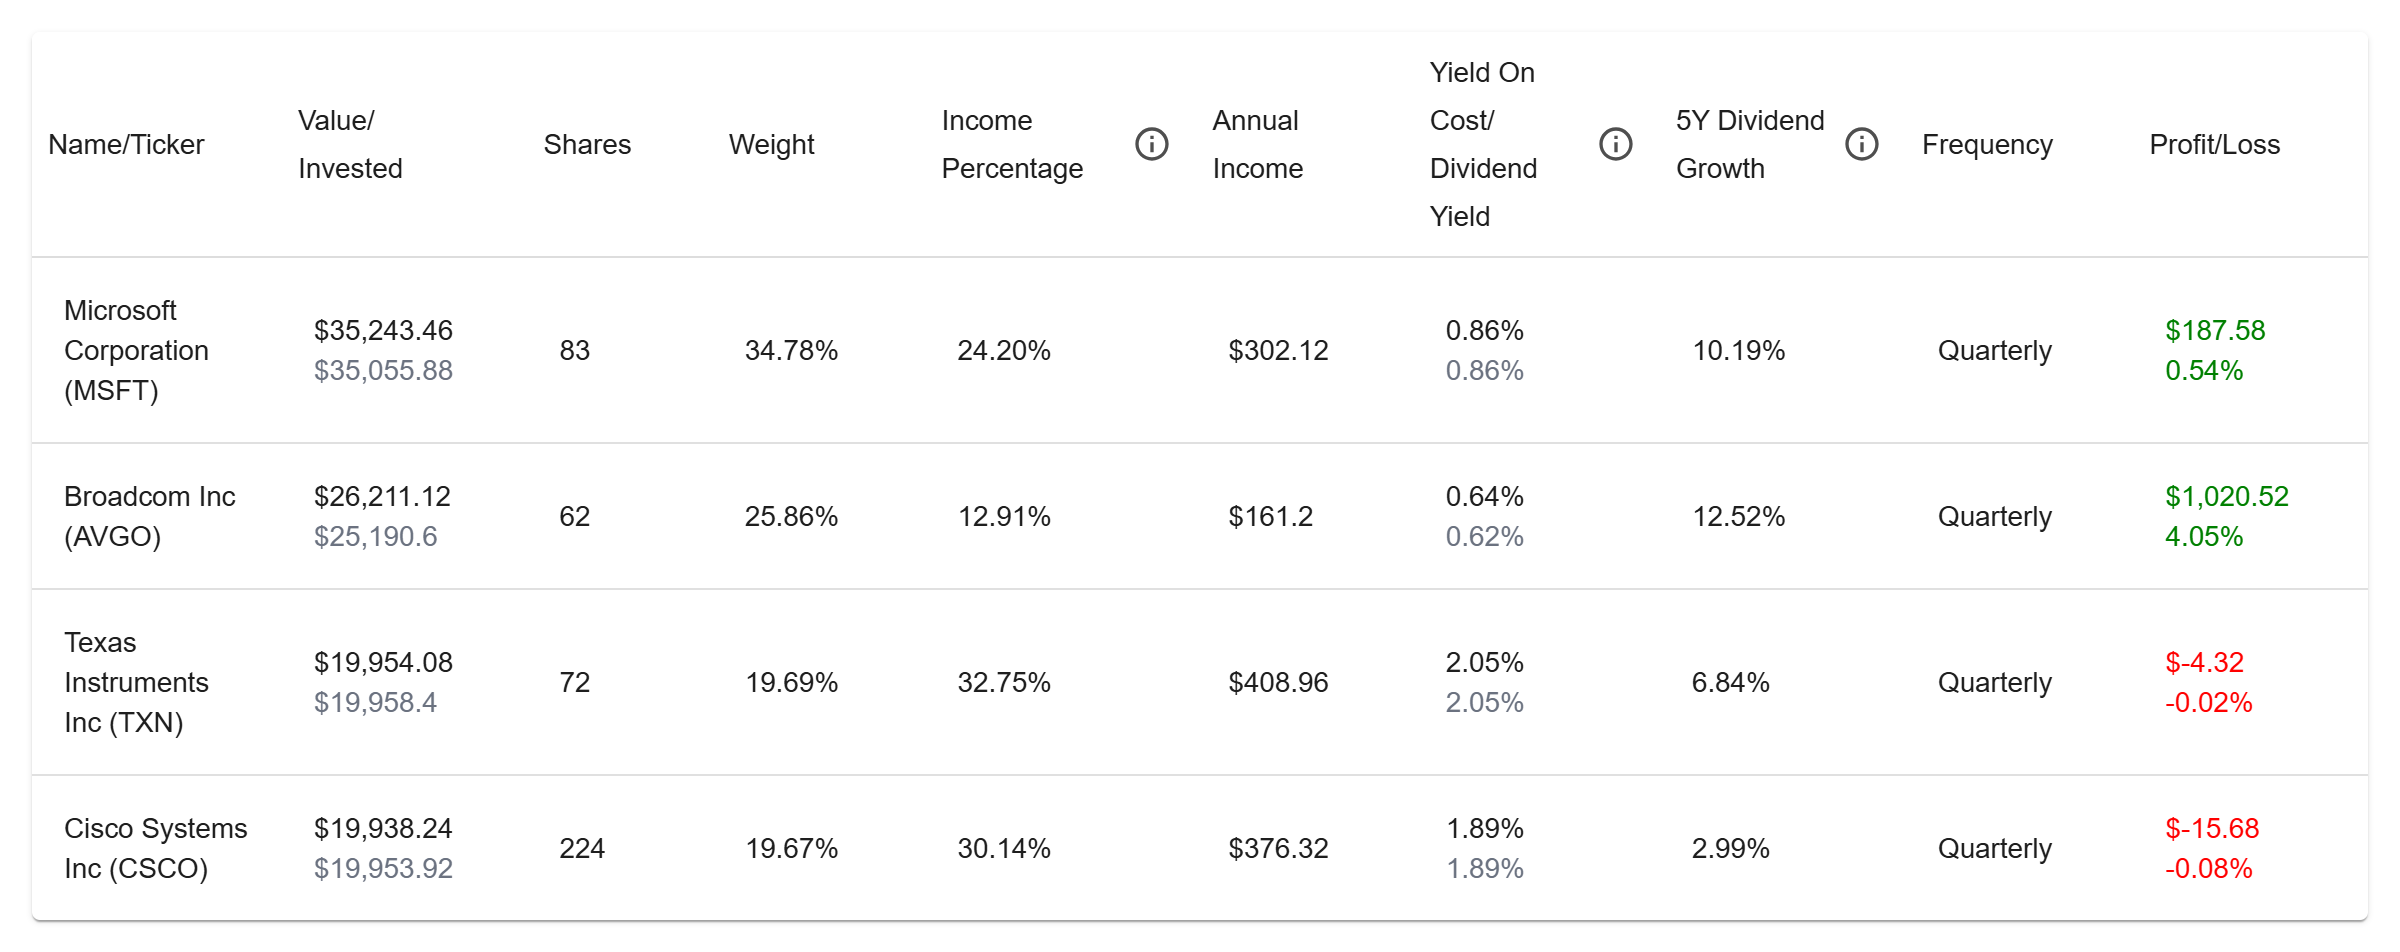
Task: Click Texas Instruments $408.96 annual income
Action: (x=1278, y=682)
